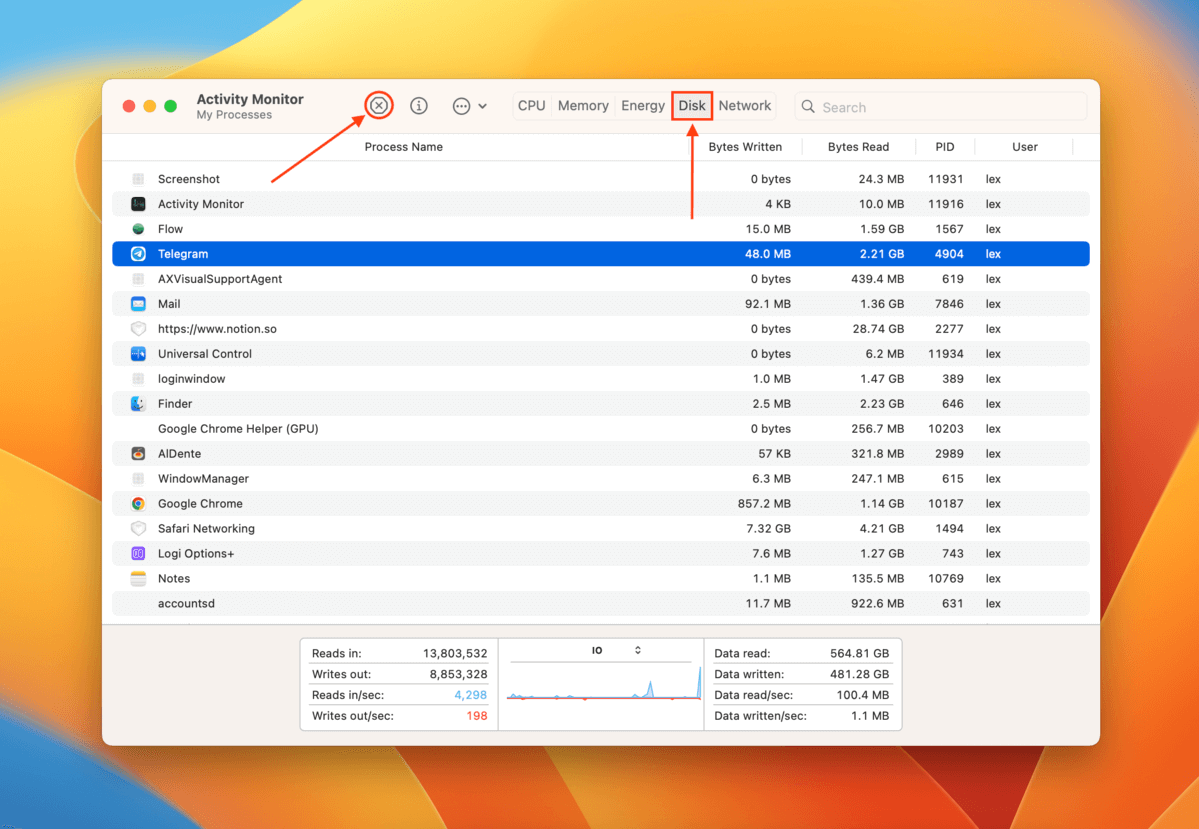Image resolution: width=1199 pixels, height=829 pixels.
Task: Click the notion.so shield icon
Action: pyautogui.click(x=138, y=329)
